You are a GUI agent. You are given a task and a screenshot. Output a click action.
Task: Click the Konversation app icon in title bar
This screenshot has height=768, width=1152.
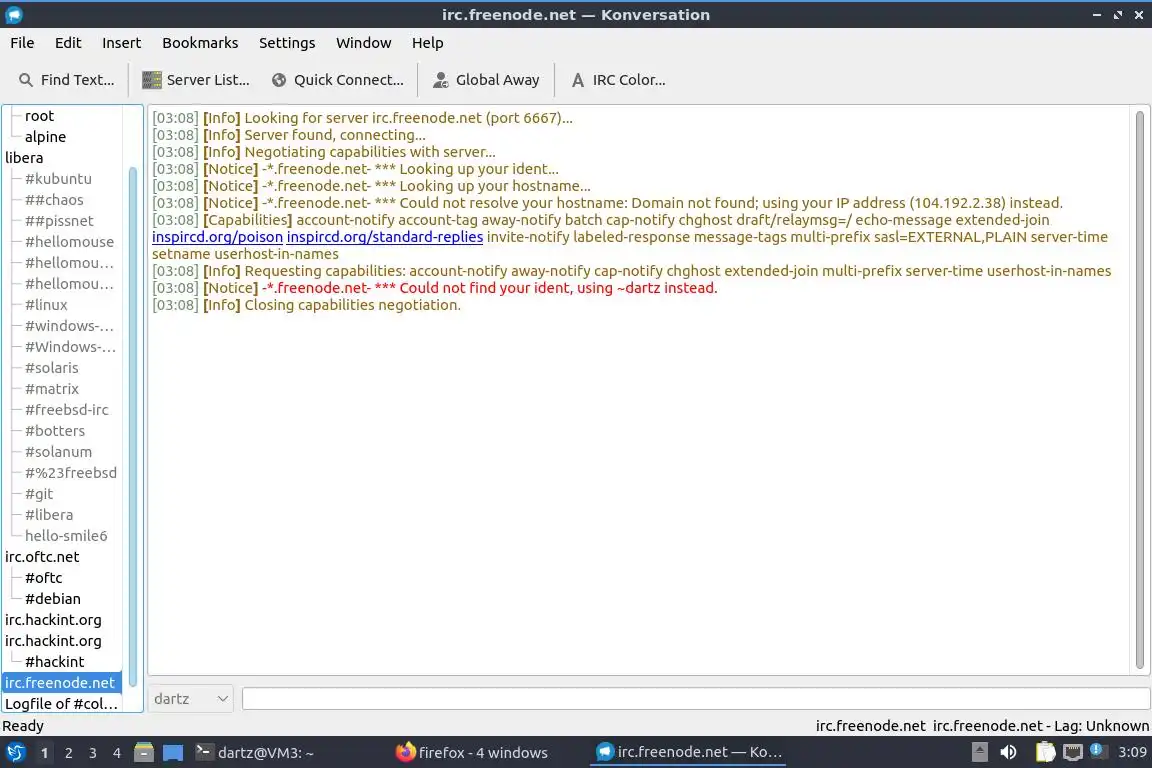[13, 14]
